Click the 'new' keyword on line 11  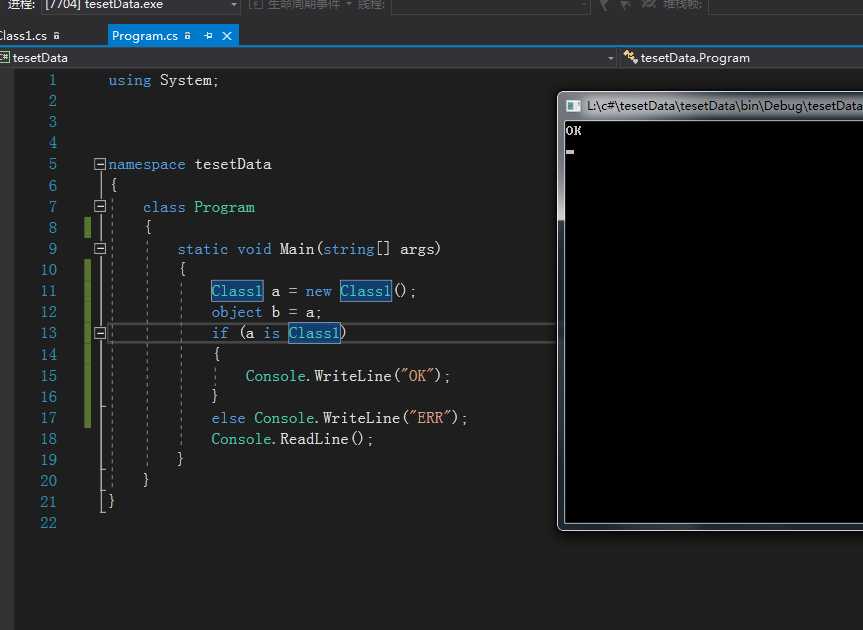[x=318, y=291]
